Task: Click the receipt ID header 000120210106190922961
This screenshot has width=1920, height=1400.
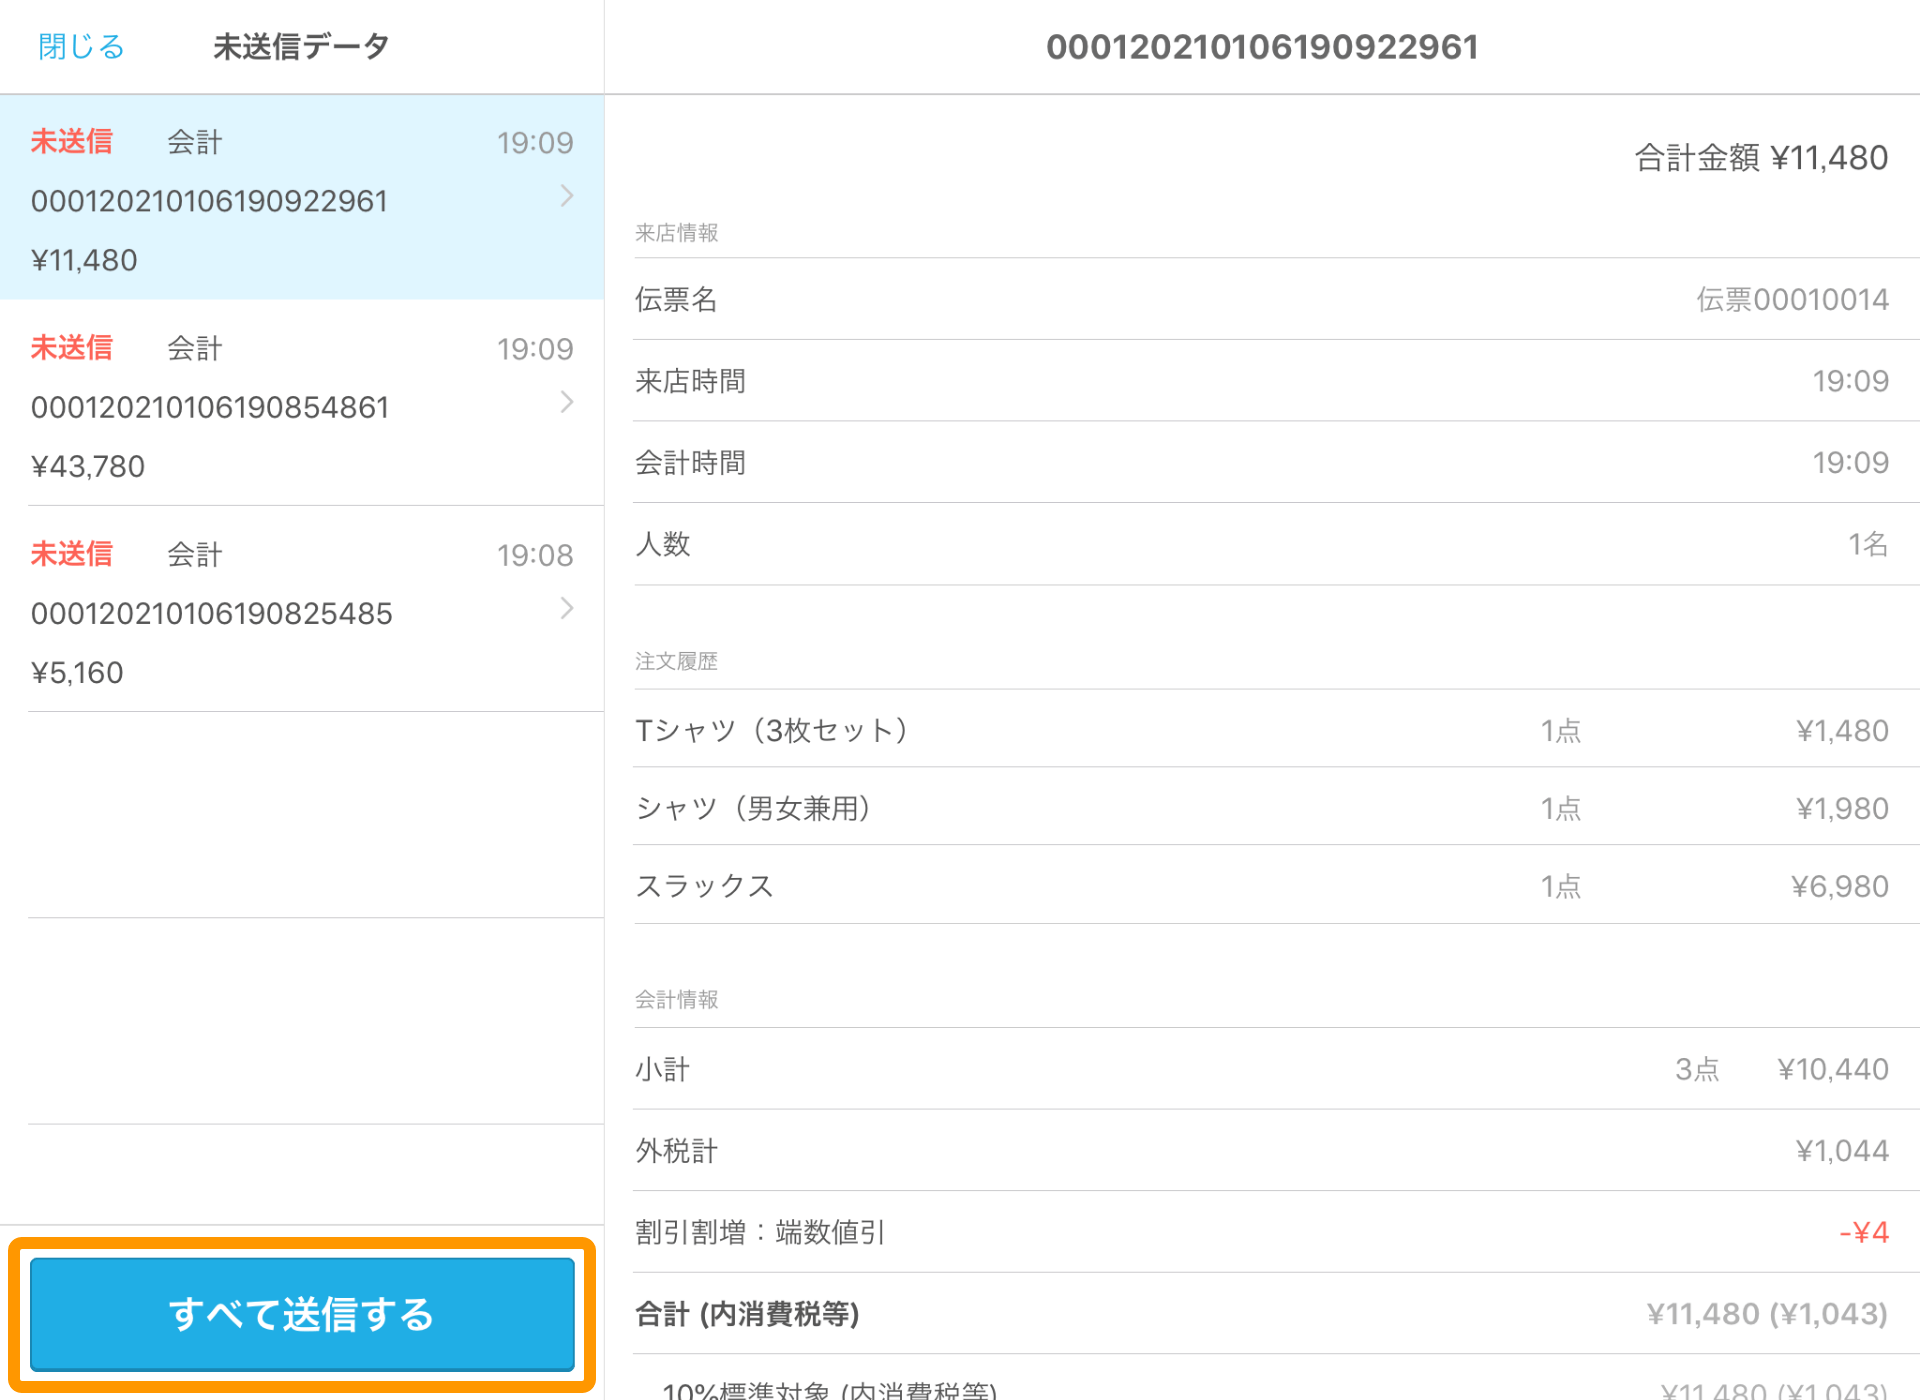Action: point(1262,46)
